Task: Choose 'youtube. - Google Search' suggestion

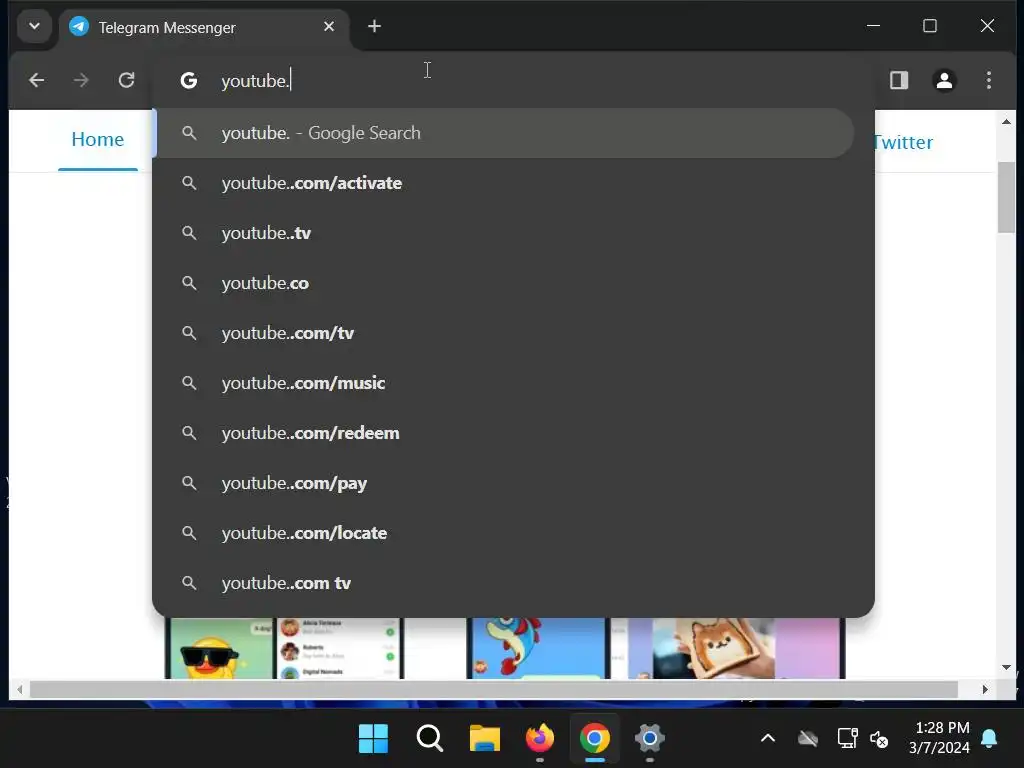Action: (504, 133)
